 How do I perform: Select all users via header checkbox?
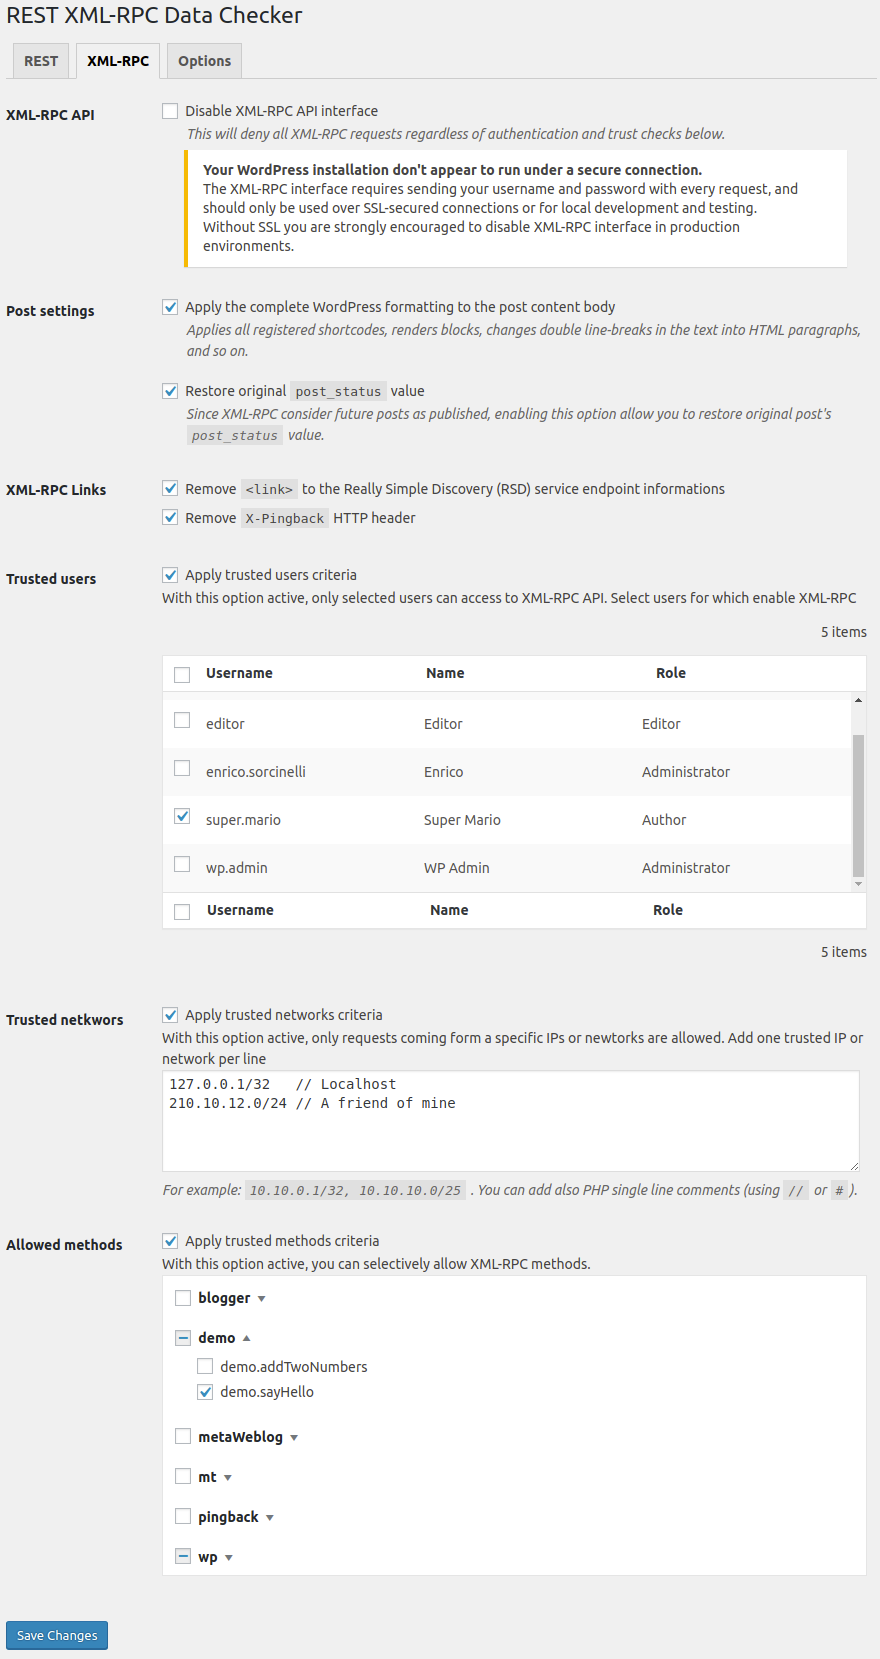tap(182, 675)
